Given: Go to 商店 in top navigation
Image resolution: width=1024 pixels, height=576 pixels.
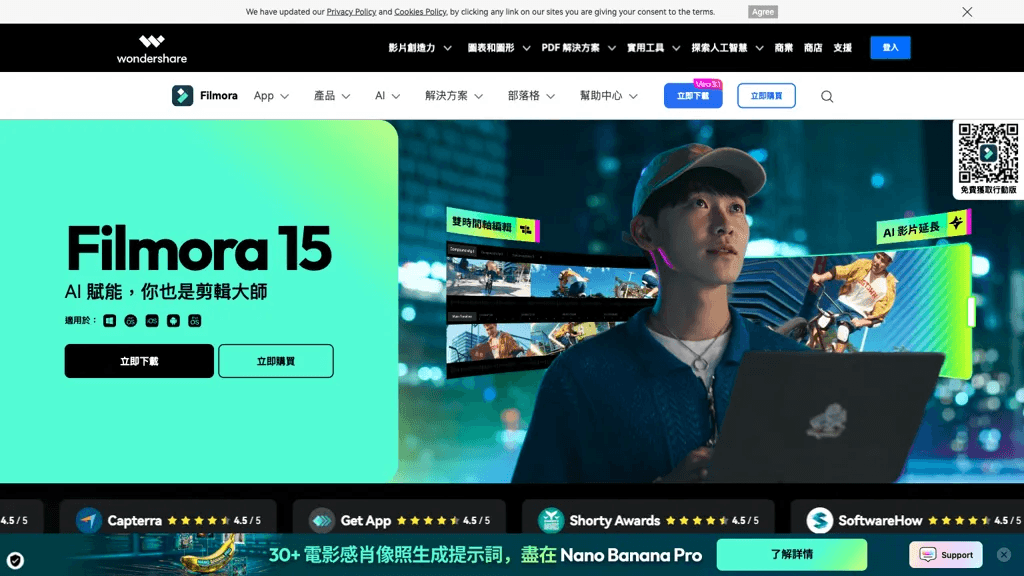Looking at the screenshot, I should (813, 48).
